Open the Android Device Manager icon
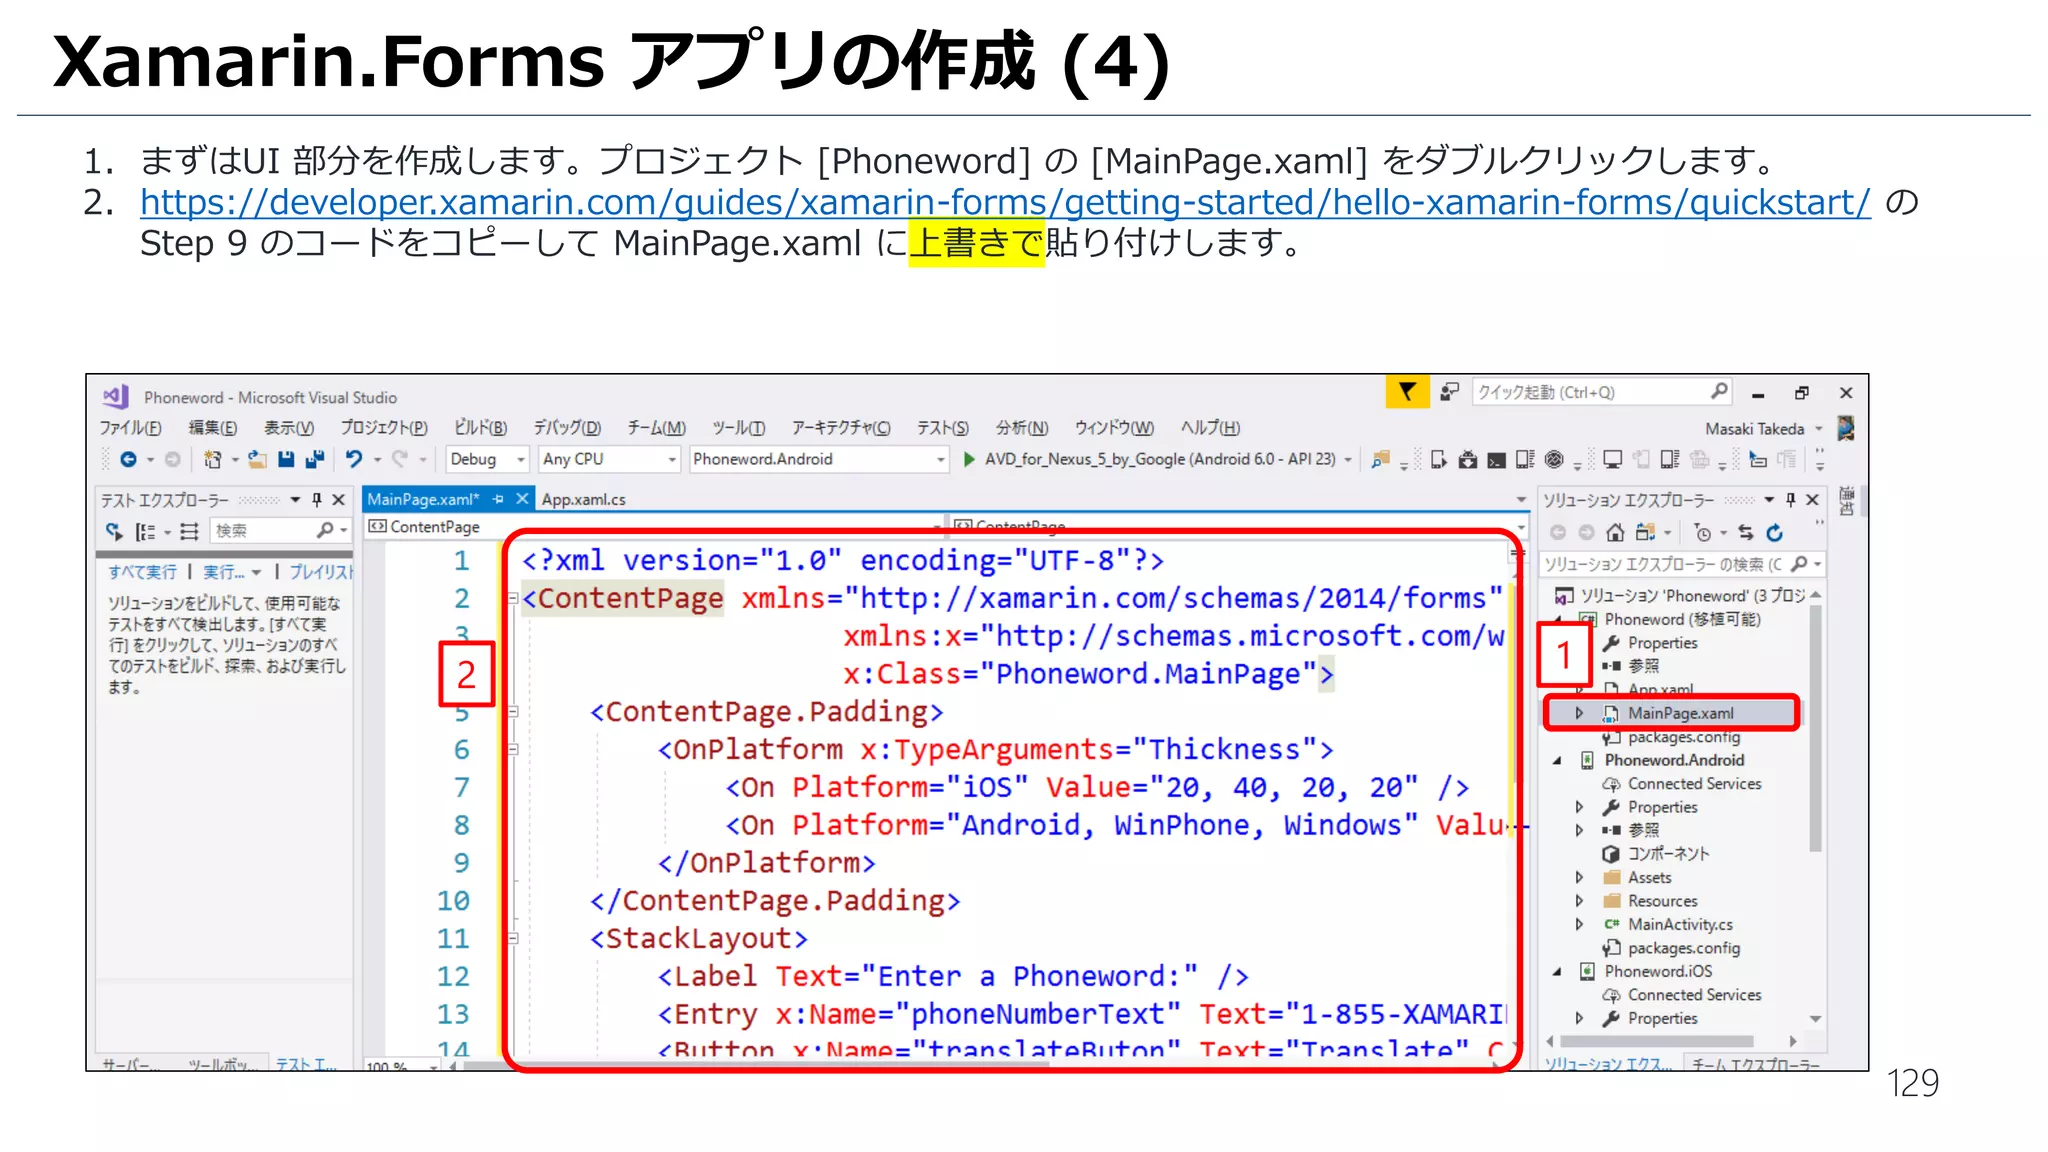The image size is (2048, 1152). (1438, 459)
